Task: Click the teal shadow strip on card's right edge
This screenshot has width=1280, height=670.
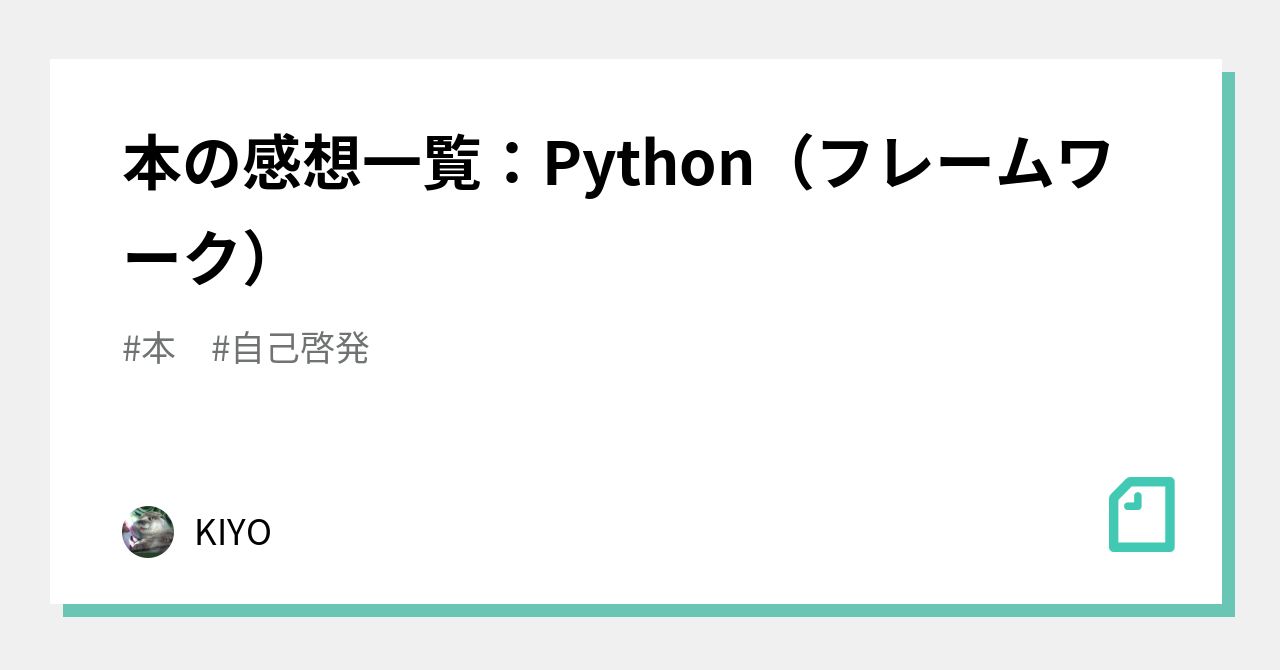Action: [x=1228, y=340]
